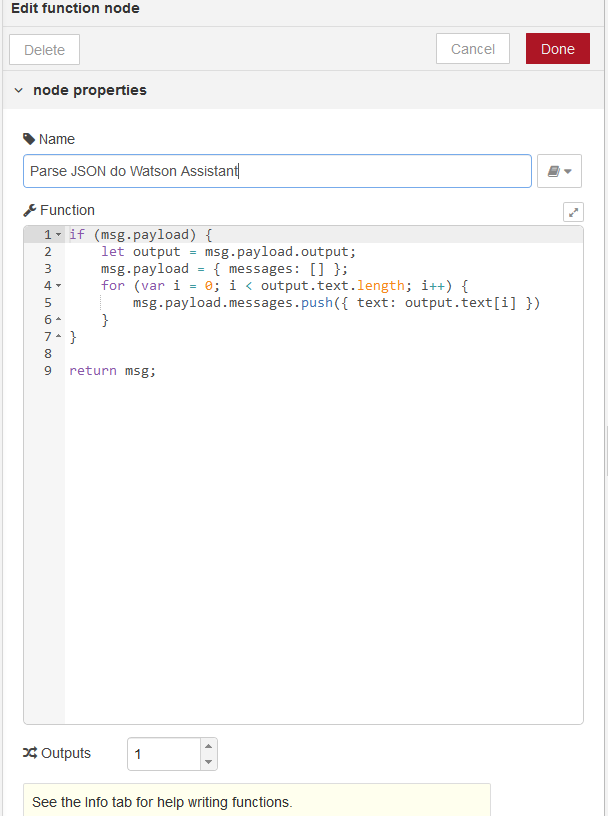Click 'msg.payload = { messages: [] };' line
Image resolution: width=608 pixels, height=816 pixels.
[x=224, y=269]
